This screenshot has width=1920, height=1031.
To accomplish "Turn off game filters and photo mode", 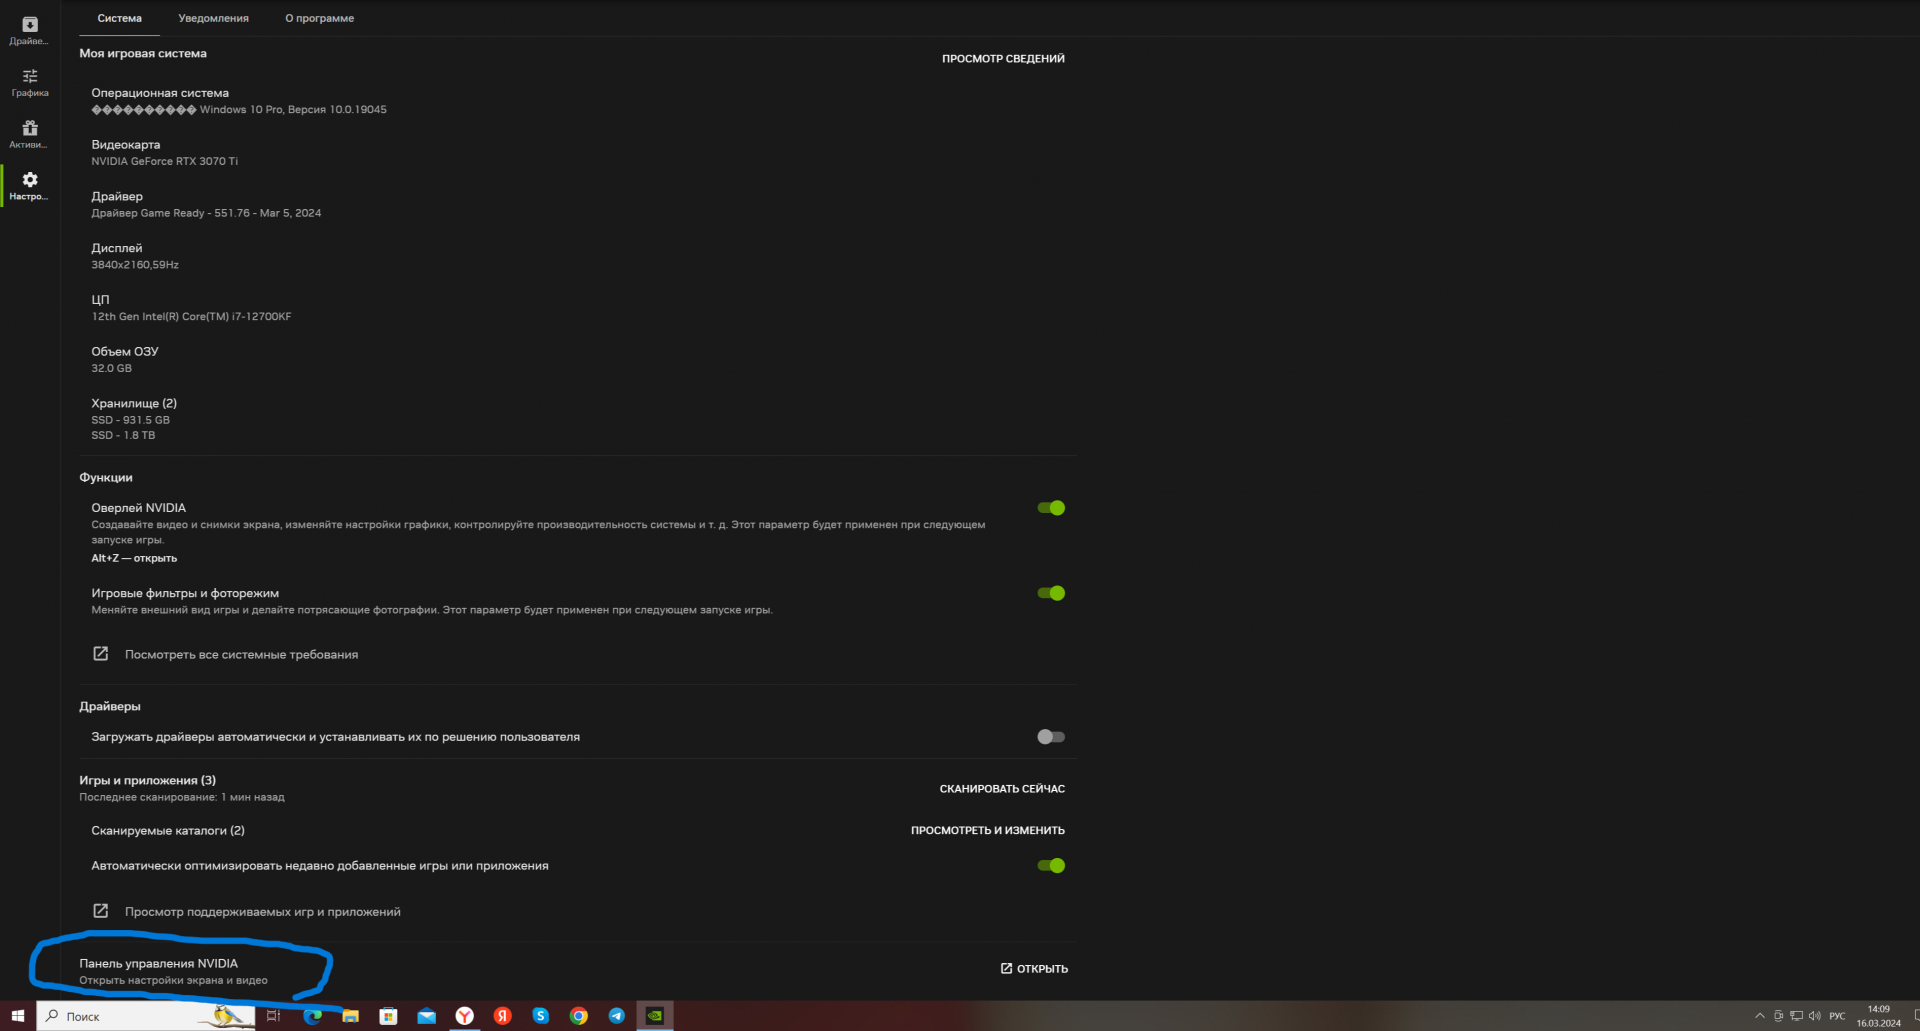I will pos(1051,593).
